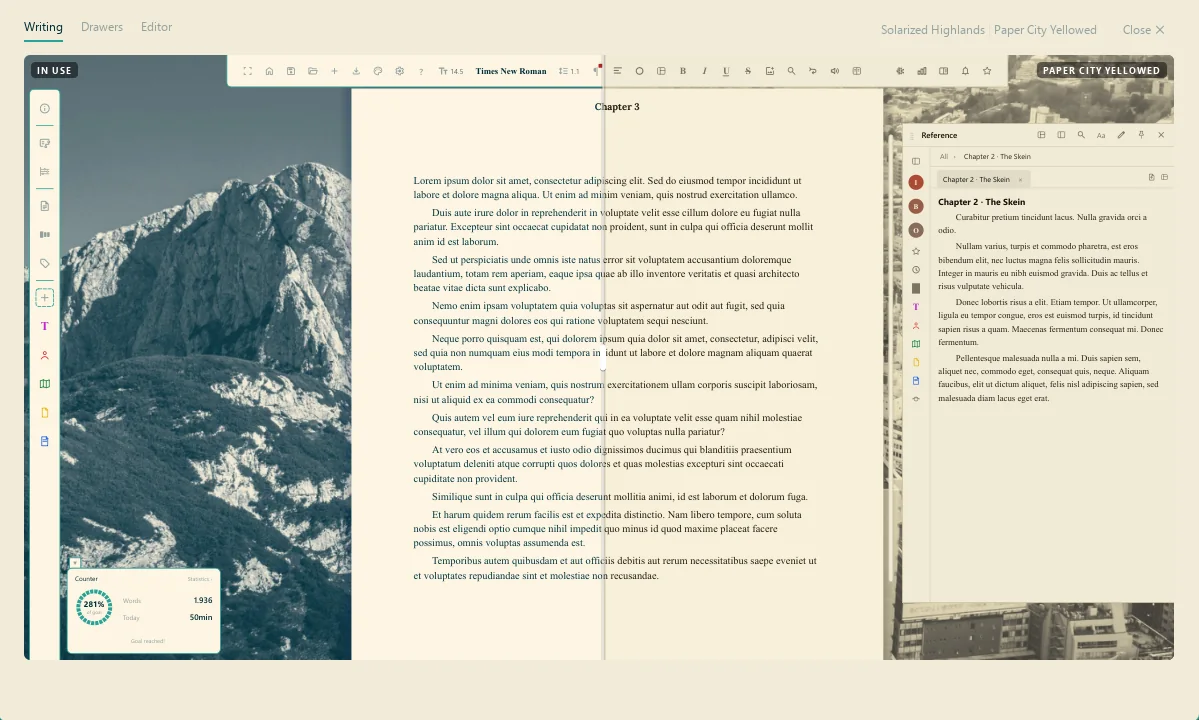Close the 'Chapter 2 · The Skein' tab

pos(1020,180)
